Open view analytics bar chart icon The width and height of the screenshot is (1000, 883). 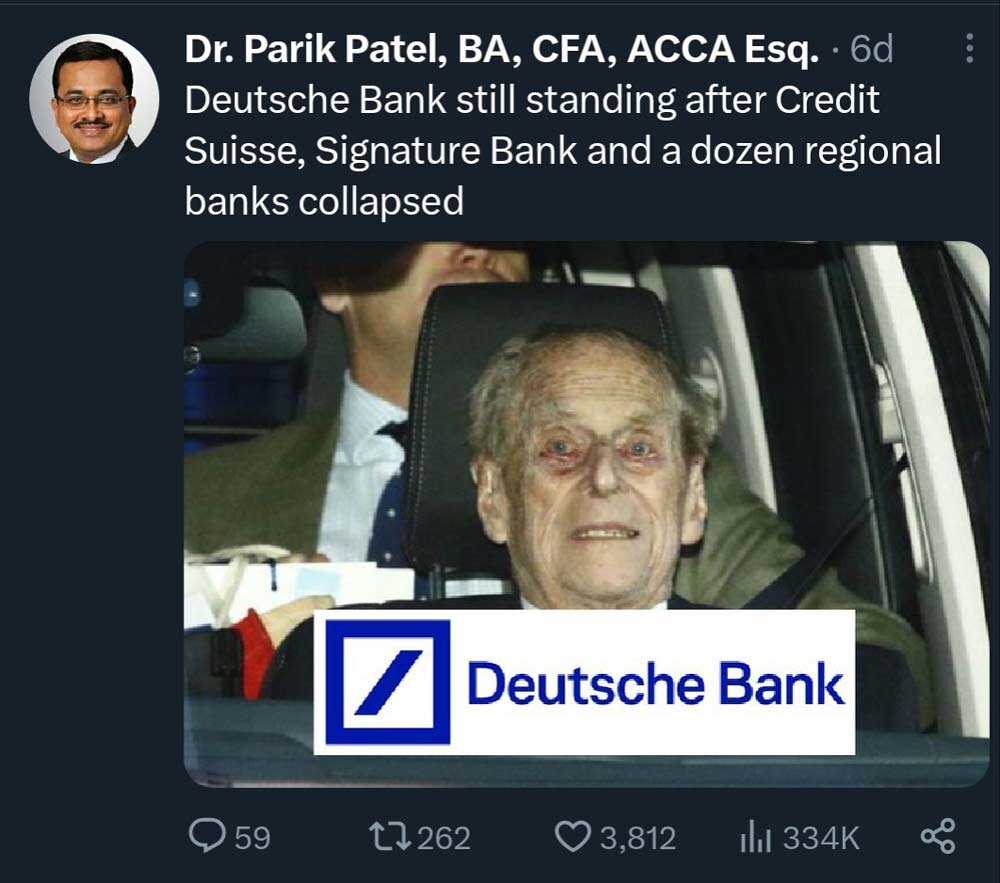pos(755,836)
